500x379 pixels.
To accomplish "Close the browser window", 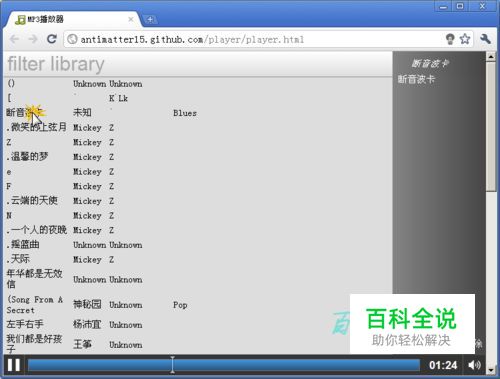I will click(x=482, y=6).
